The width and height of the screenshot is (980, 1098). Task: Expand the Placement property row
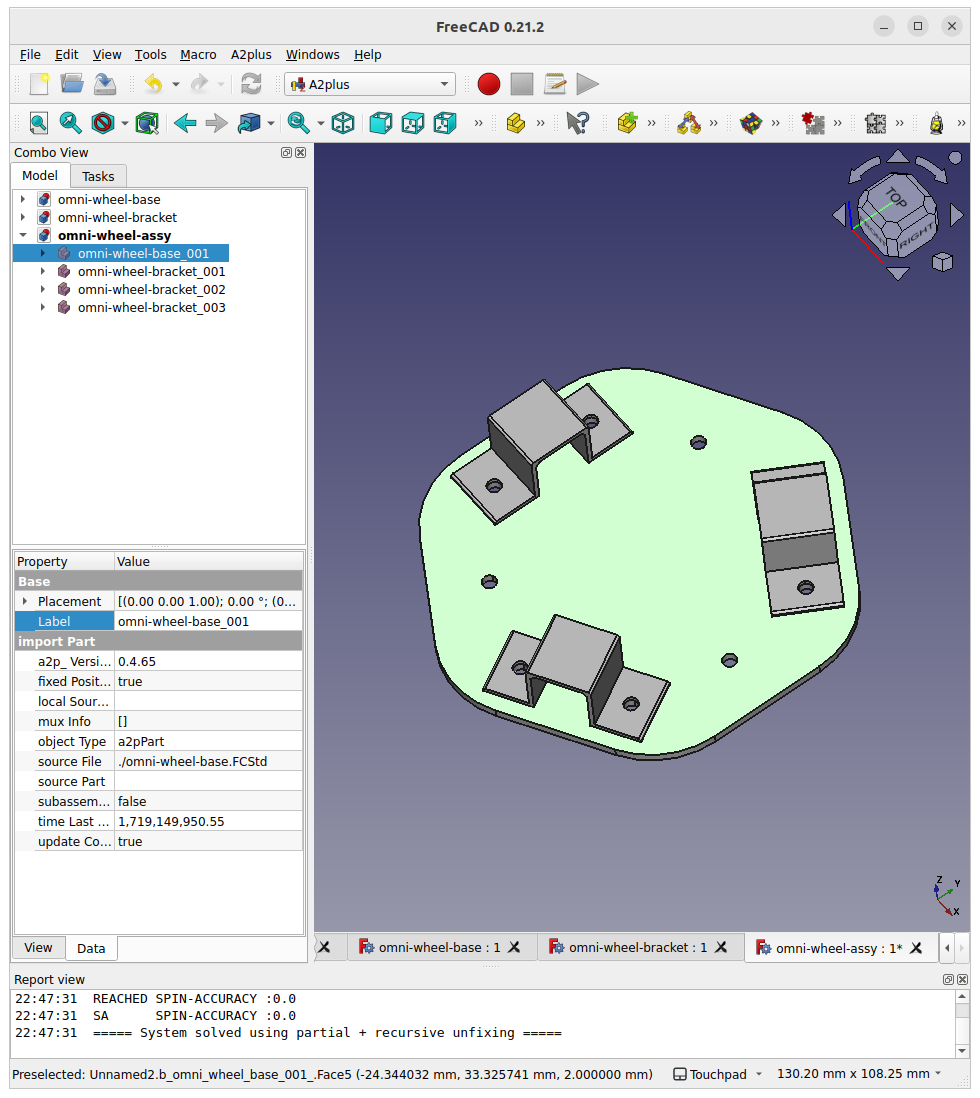[x=25, y=601]
